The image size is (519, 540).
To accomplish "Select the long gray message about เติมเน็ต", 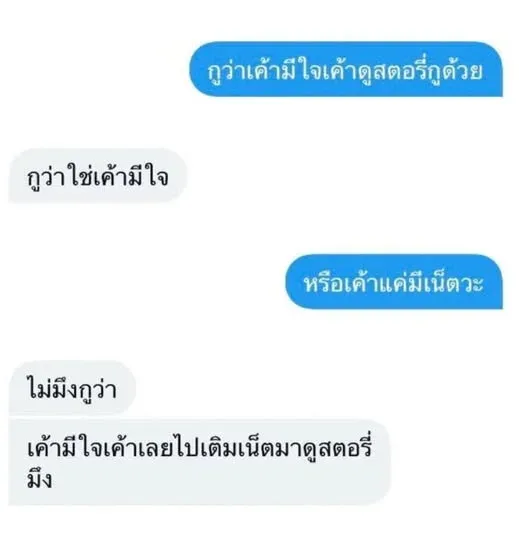I will point(200,462).
